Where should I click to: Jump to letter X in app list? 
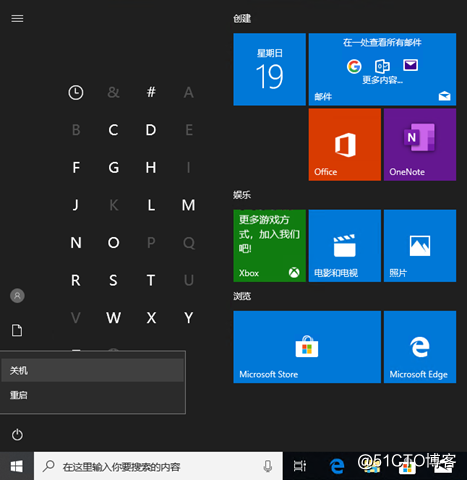click(151, 318)
